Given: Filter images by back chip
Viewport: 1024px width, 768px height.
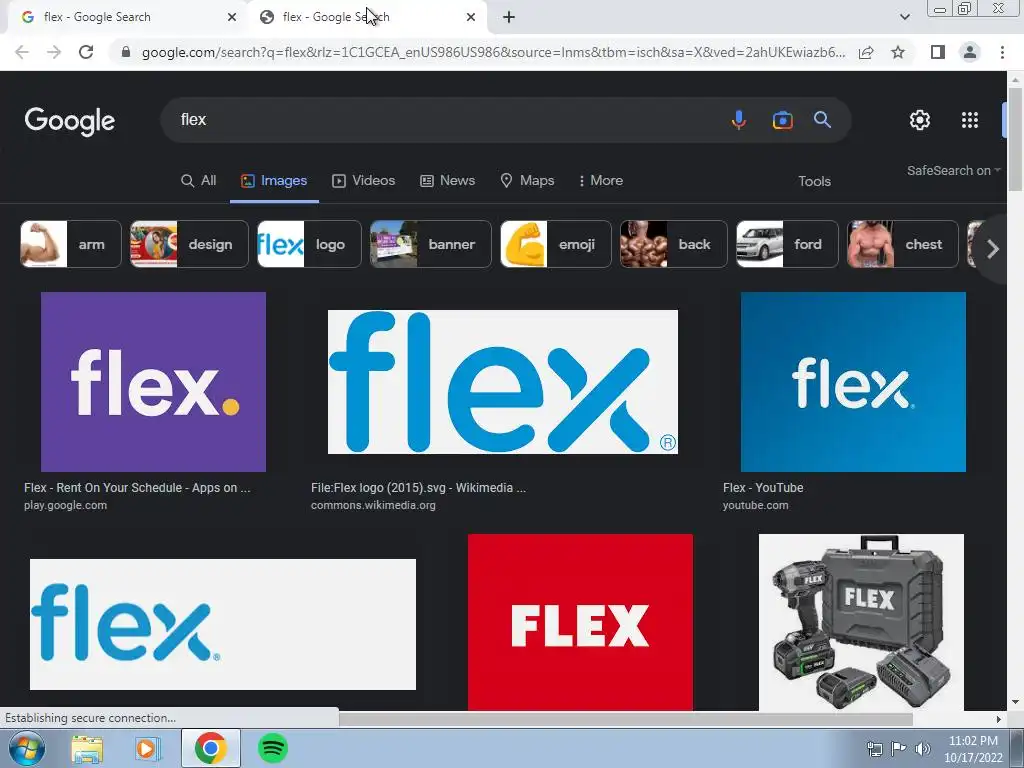Looking at the screenshot, I should click(673, 244).
